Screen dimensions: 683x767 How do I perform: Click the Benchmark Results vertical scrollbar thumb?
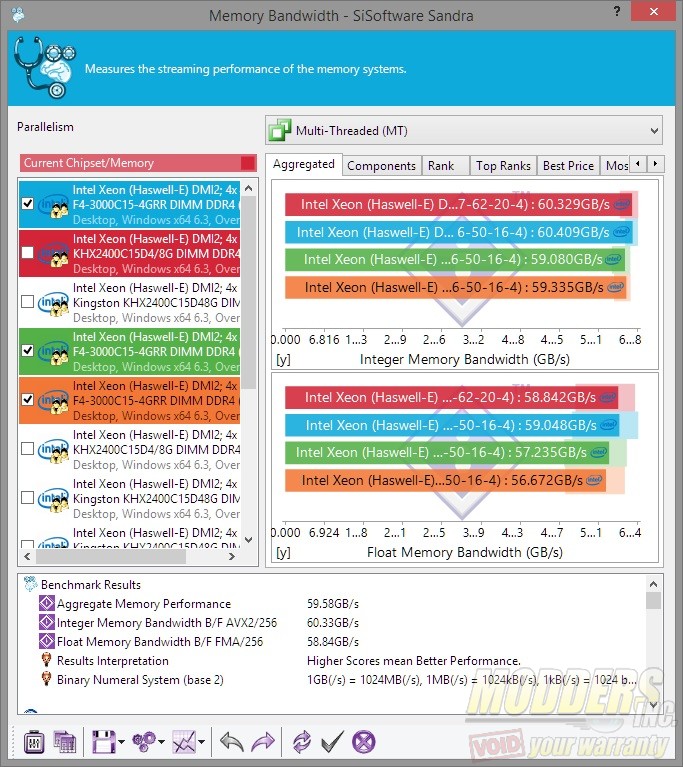pyautogui.click(x=653, y=600)
